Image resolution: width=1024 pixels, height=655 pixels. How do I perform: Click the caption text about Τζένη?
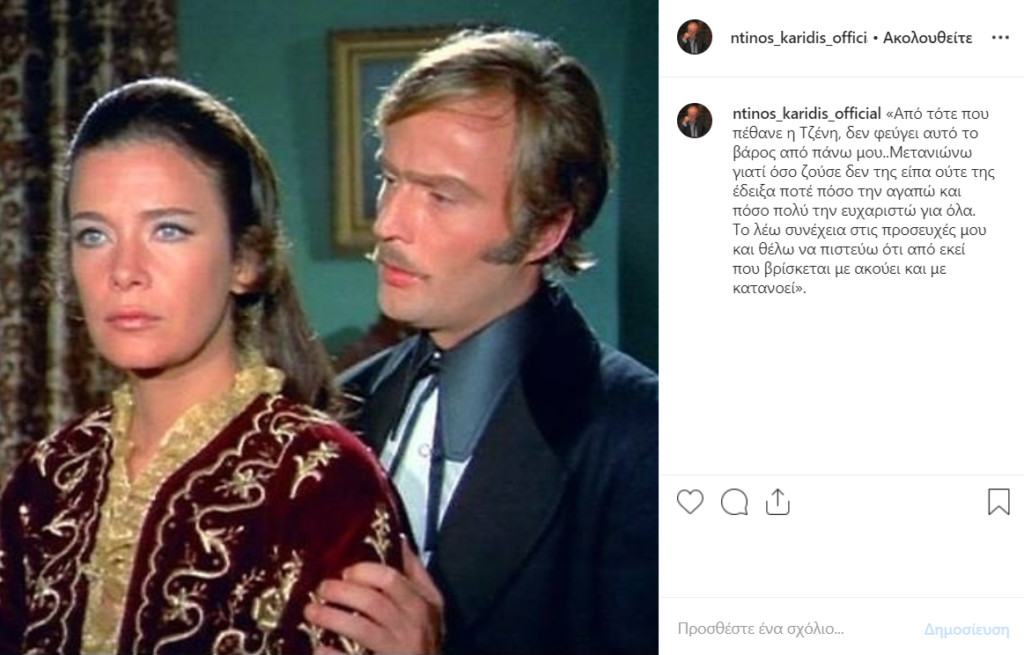(863, 200)
